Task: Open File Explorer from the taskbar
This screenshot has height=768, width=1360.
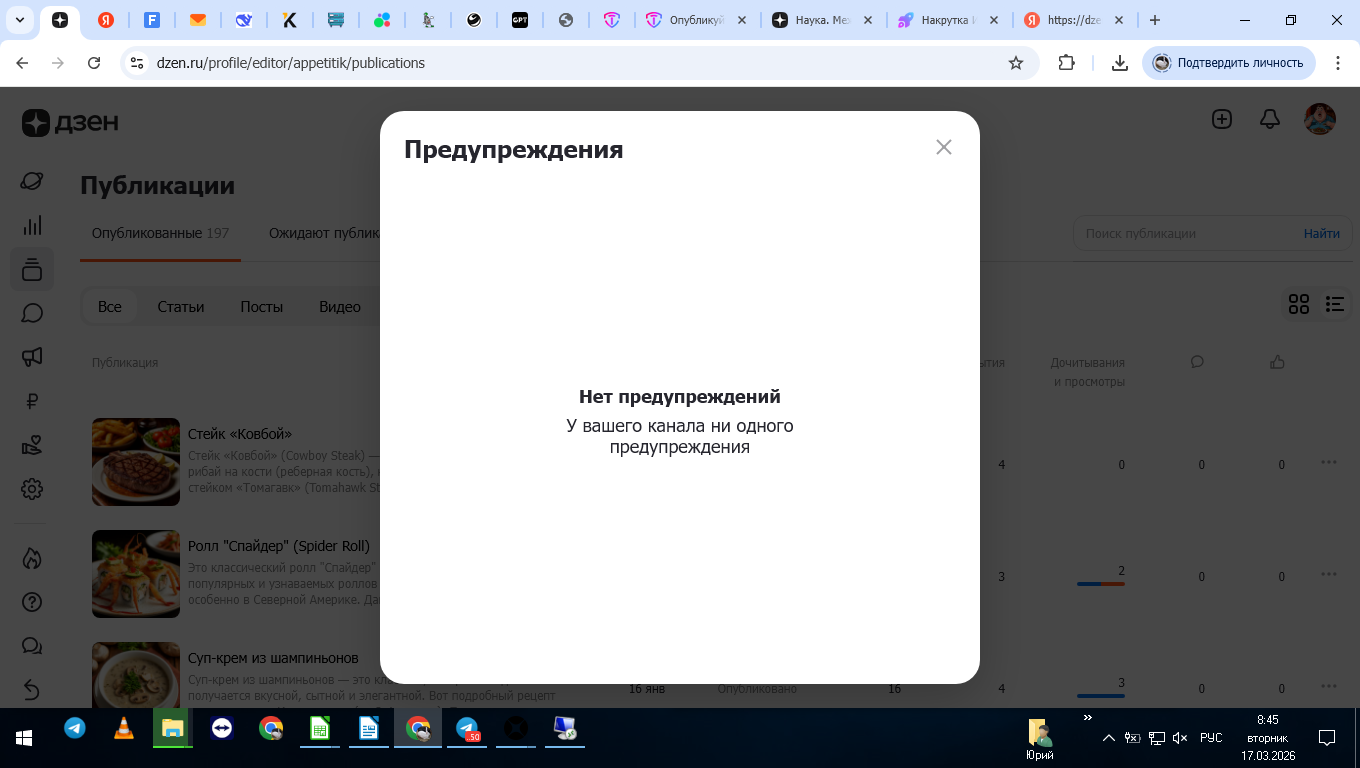Action: (x=173, y=729)
